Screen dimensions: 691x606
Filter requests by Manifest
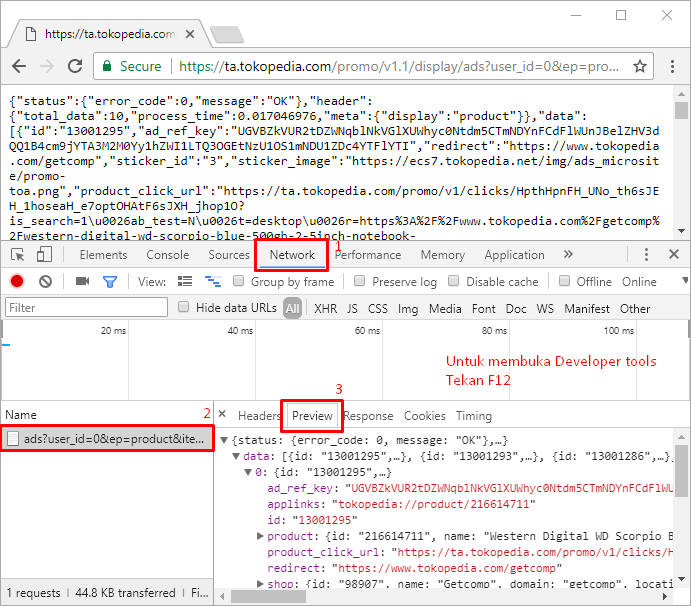[x=587, y=308]
